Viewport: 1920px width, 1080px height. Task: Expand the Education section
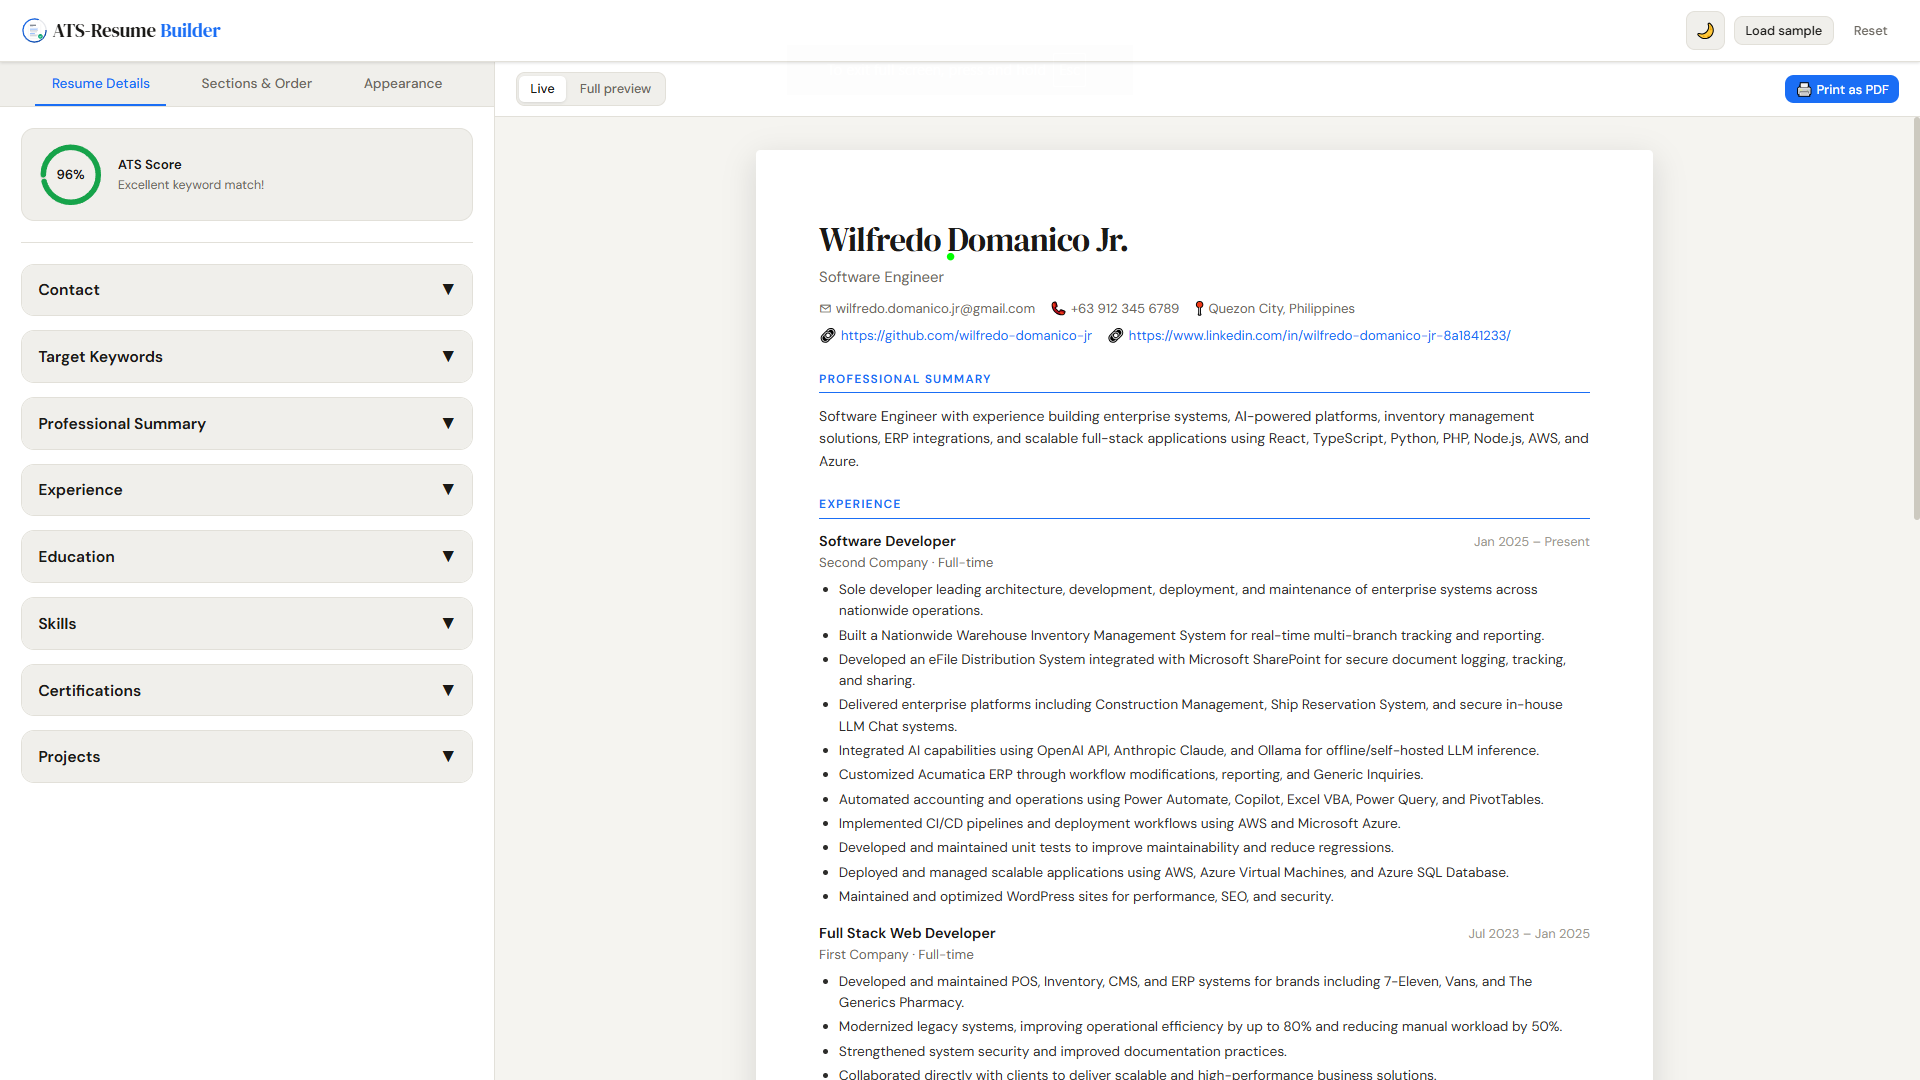point(247,557)
